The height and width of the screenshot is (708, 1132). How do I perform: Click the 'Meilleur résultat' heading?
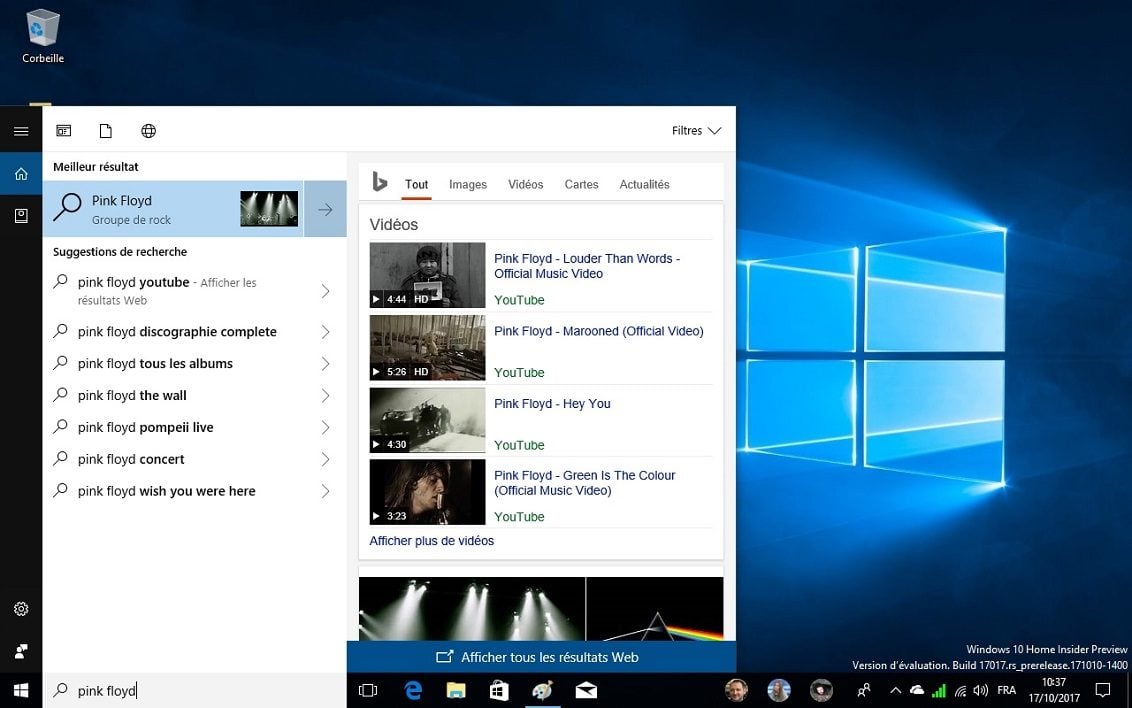(95, 167)
